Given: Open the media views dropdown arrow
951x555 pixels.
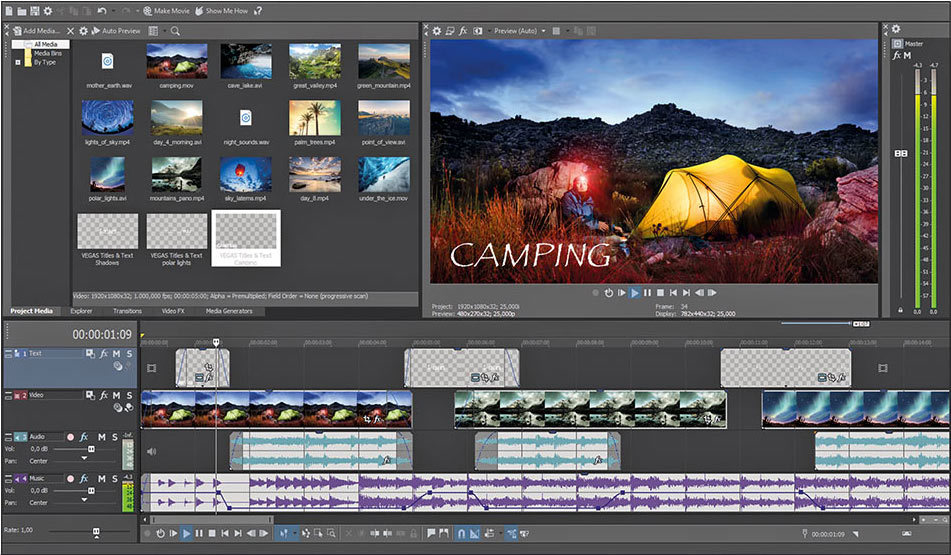Looking at the screenshot, I should tap(164, 31).
